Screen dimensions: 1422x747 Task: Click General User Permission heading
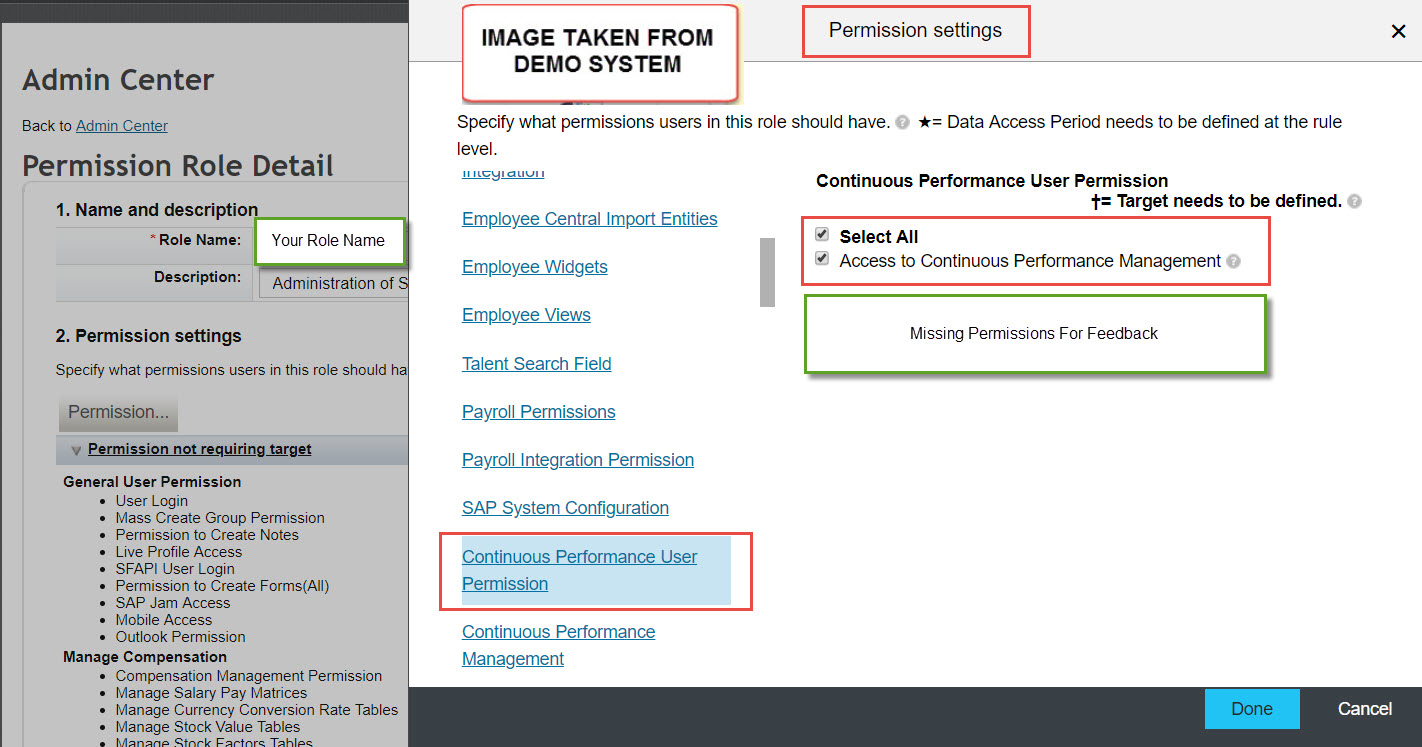click(152, 482)
